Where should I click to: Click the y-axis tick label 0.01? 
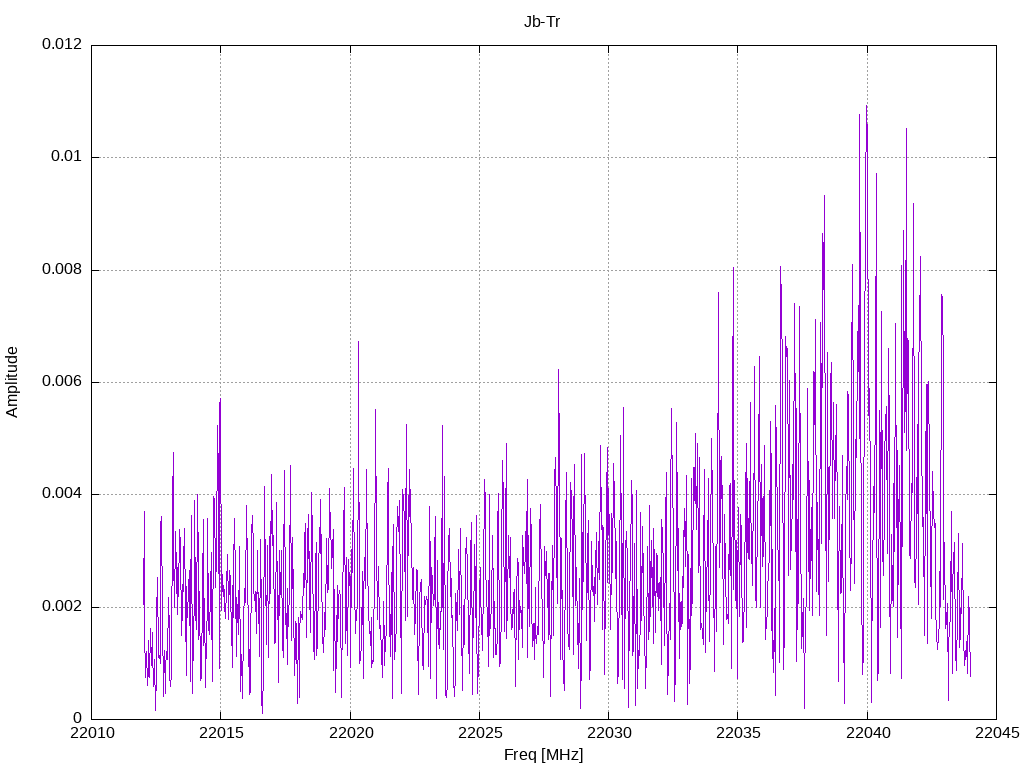[67, 157]
